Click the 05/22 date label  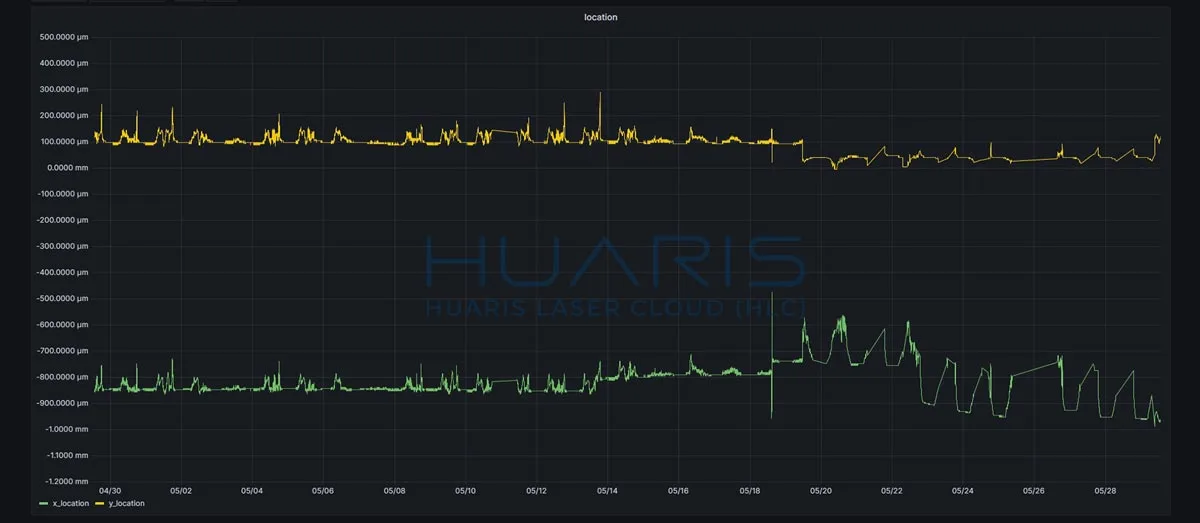click(x=891, y=491)
